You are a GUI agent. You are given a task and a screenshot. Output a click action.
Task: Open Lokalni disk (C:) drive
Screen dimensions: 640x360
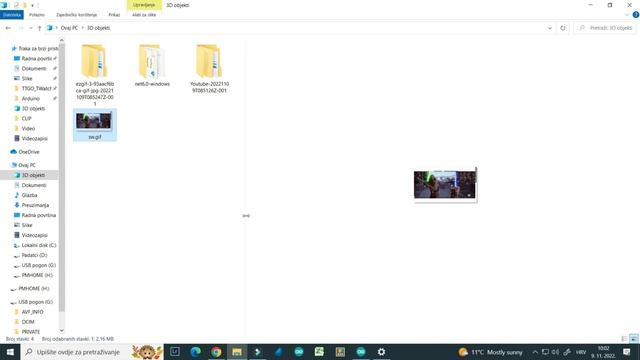(38, 245)
